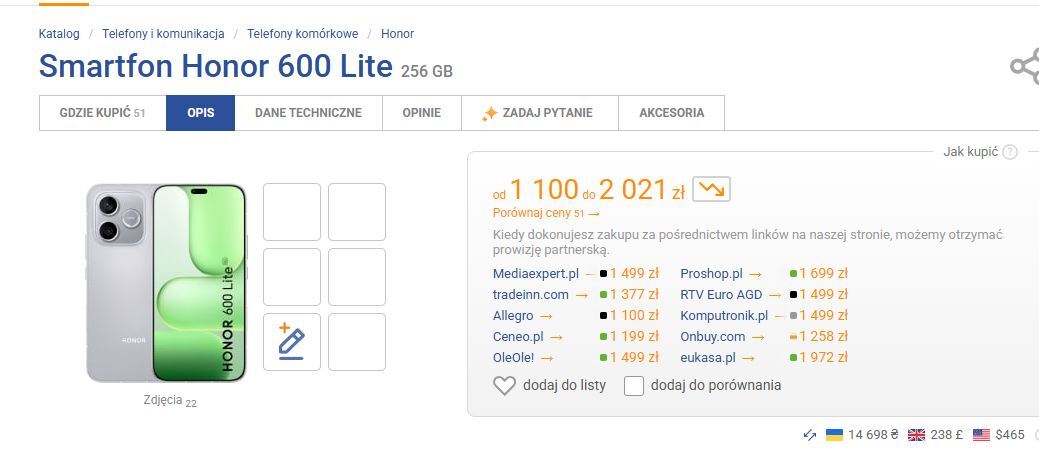Click the 1 499 zł OleOle! price
The image size is (1039, 460).
634,358
